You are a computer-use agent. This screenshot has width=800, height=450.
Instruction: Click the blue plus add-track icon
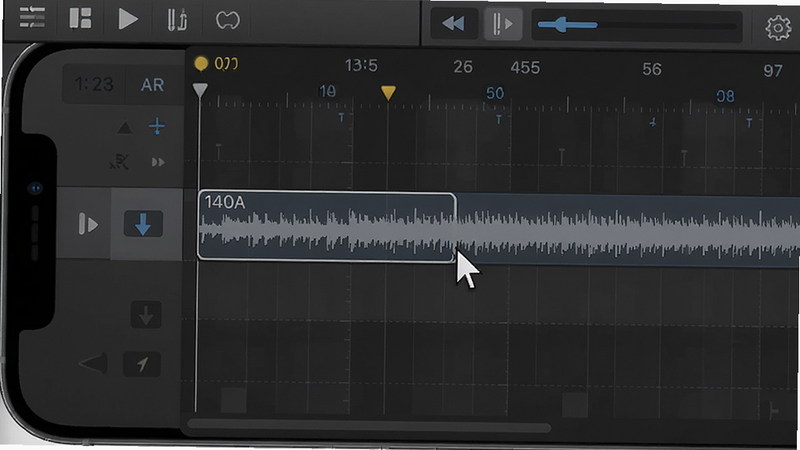click(157, 126)
